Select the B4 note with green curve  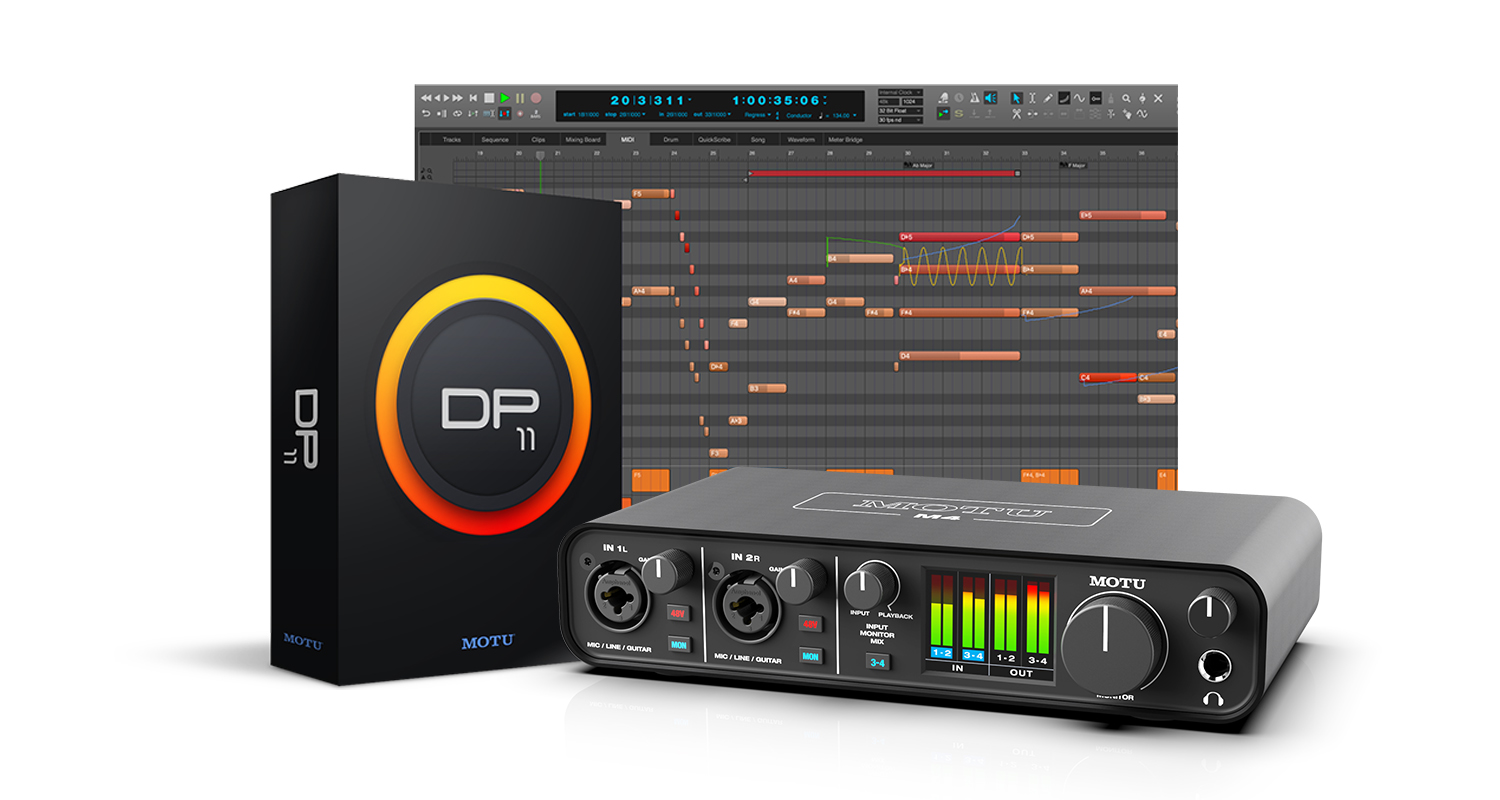pyautogui.click(x=859, y=258)
